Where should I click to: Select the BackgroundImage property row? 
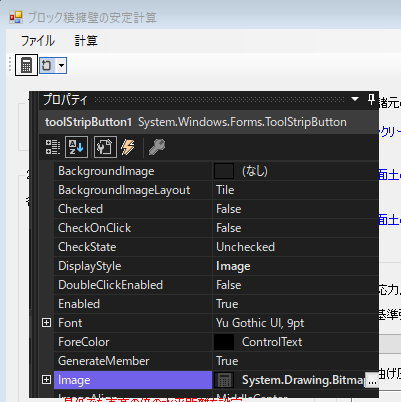(216, 171)
